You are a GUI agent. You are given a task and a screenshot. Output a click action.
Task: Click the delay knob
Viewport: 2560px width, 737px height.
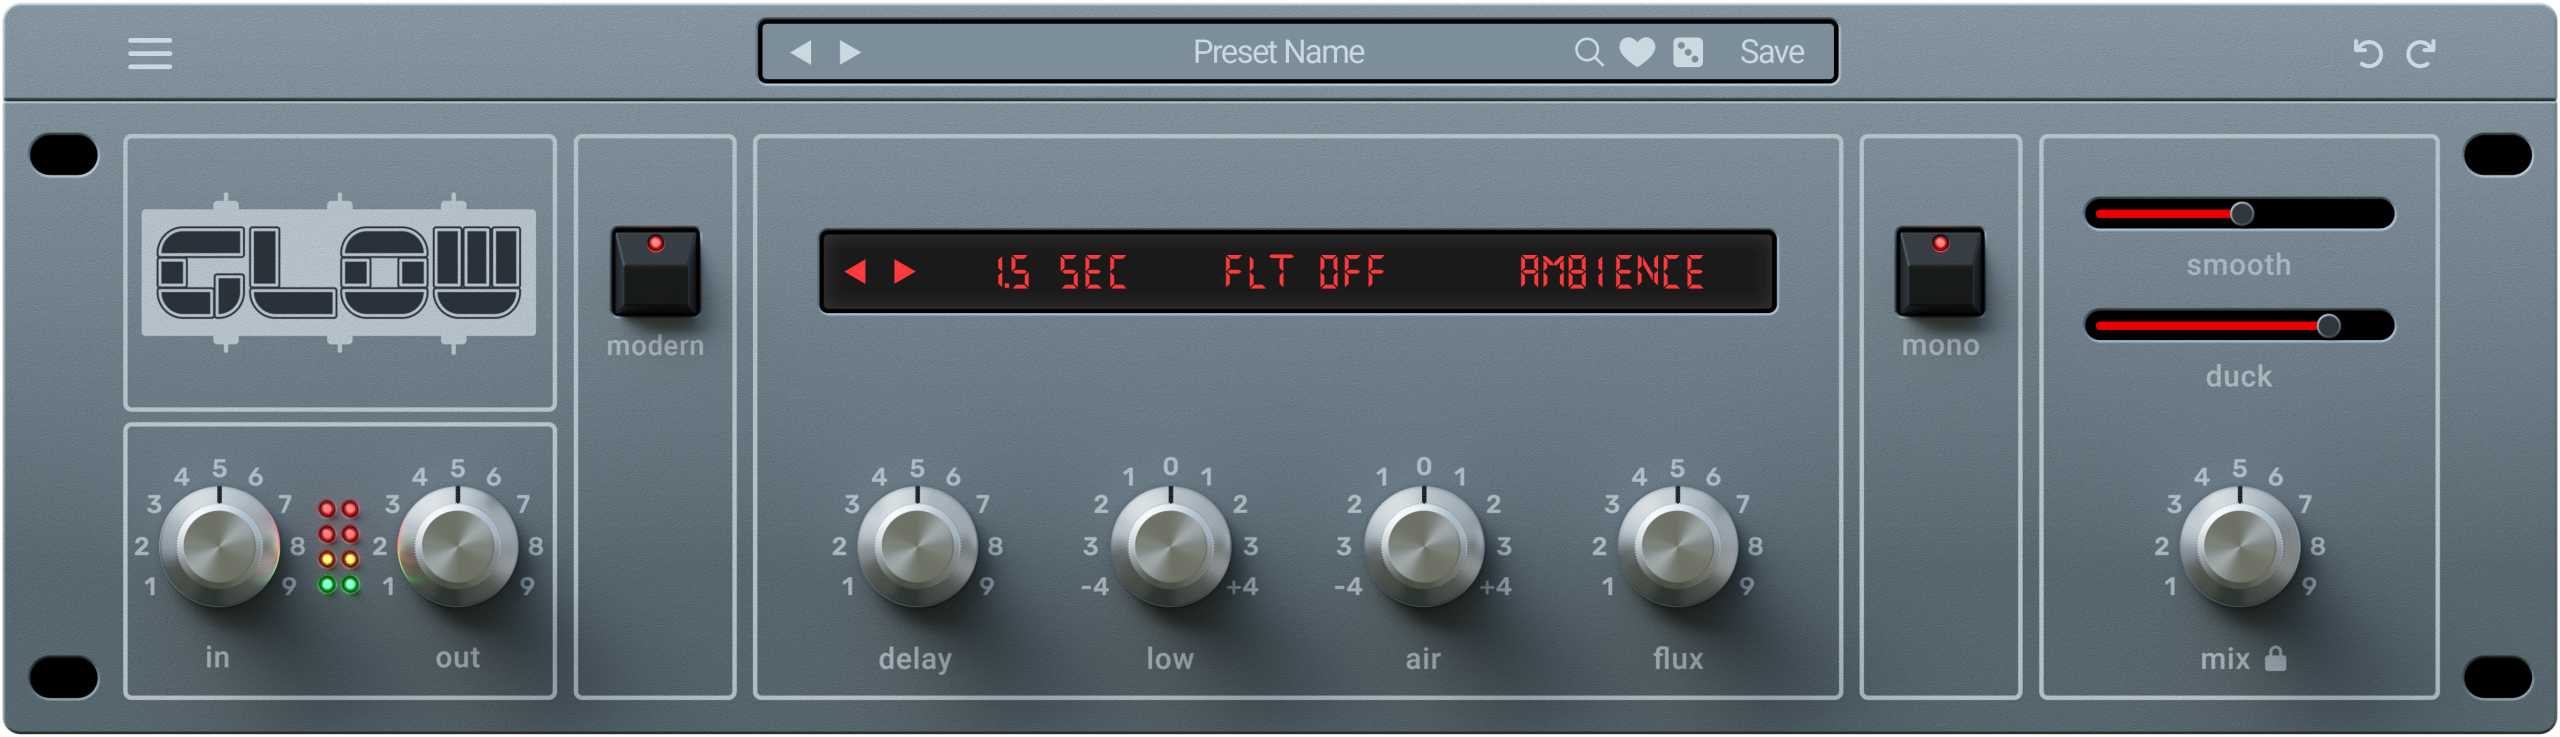(917, 547)
